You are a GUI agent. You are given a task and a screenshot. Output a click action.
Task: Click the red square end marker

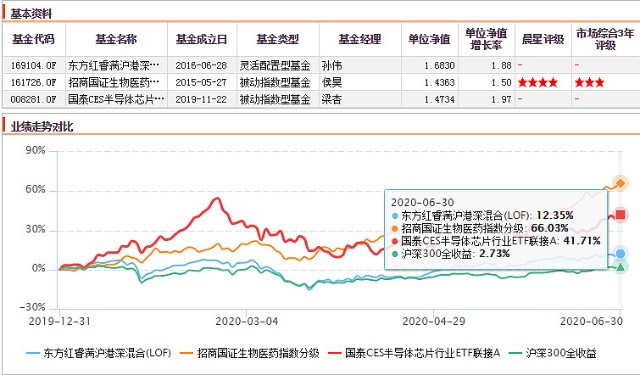pyautogui.click(x=620, y=215)
